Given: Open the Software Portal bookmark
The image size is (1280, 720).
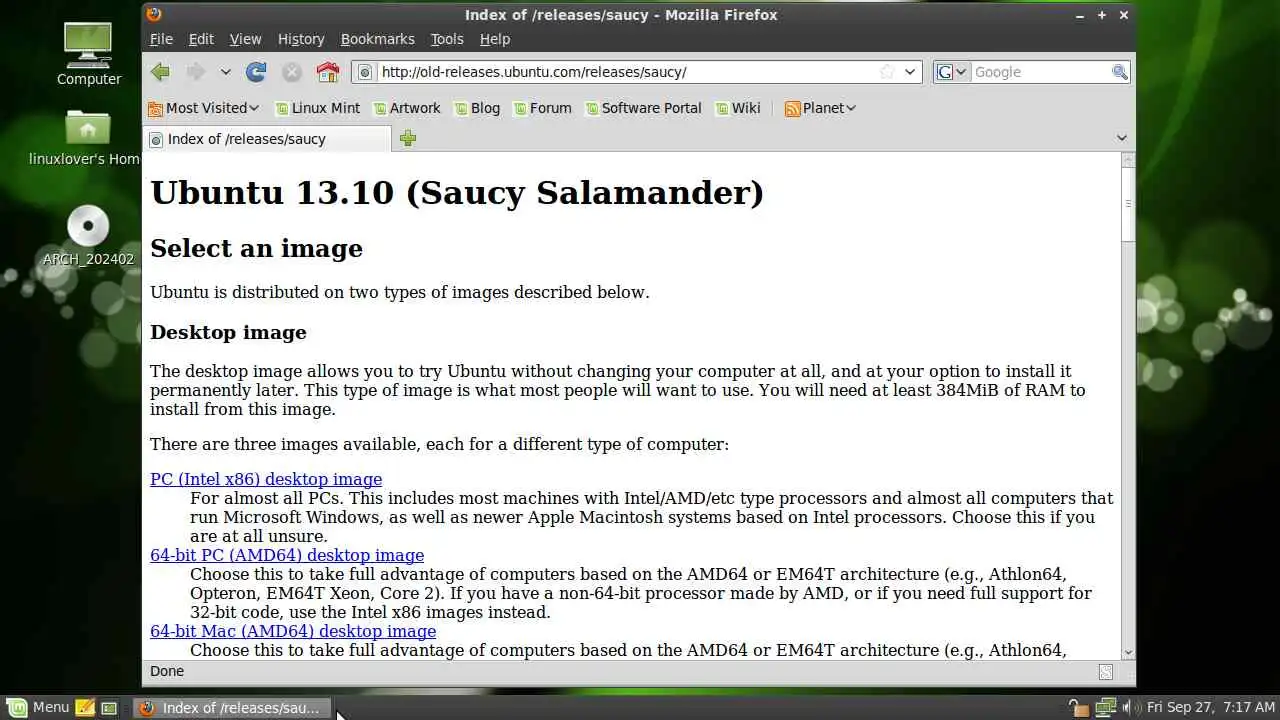Looking at the screenshot, I should [x=643, y=108].
